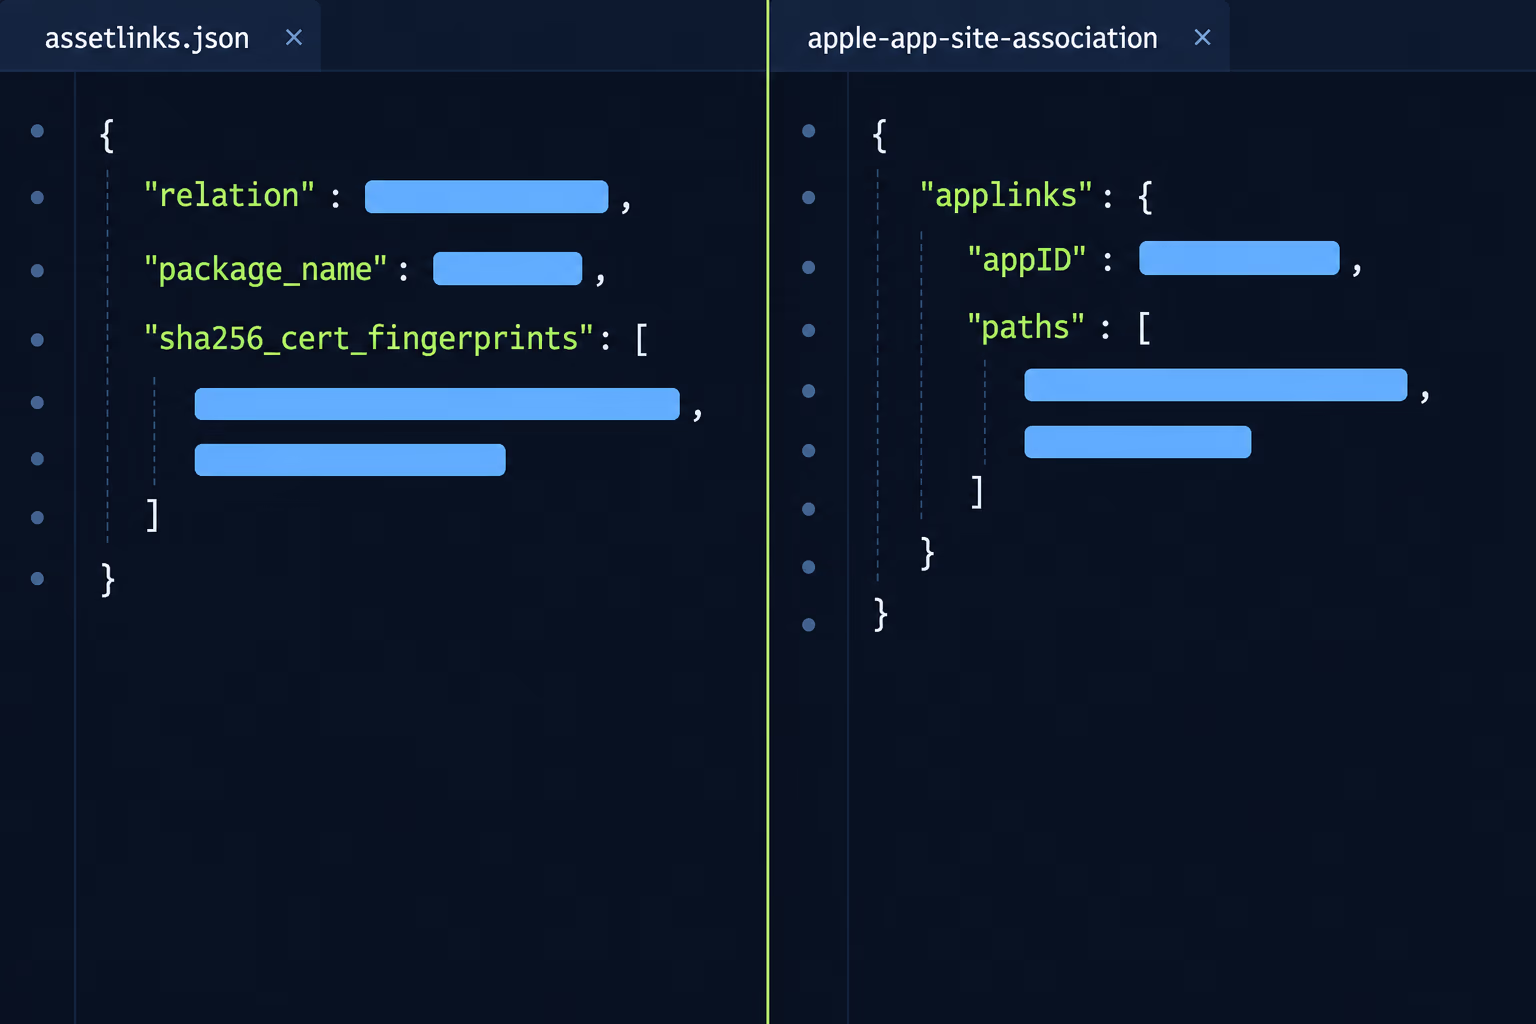Click the gutter dot beside the "relation" line

point(37,197)
